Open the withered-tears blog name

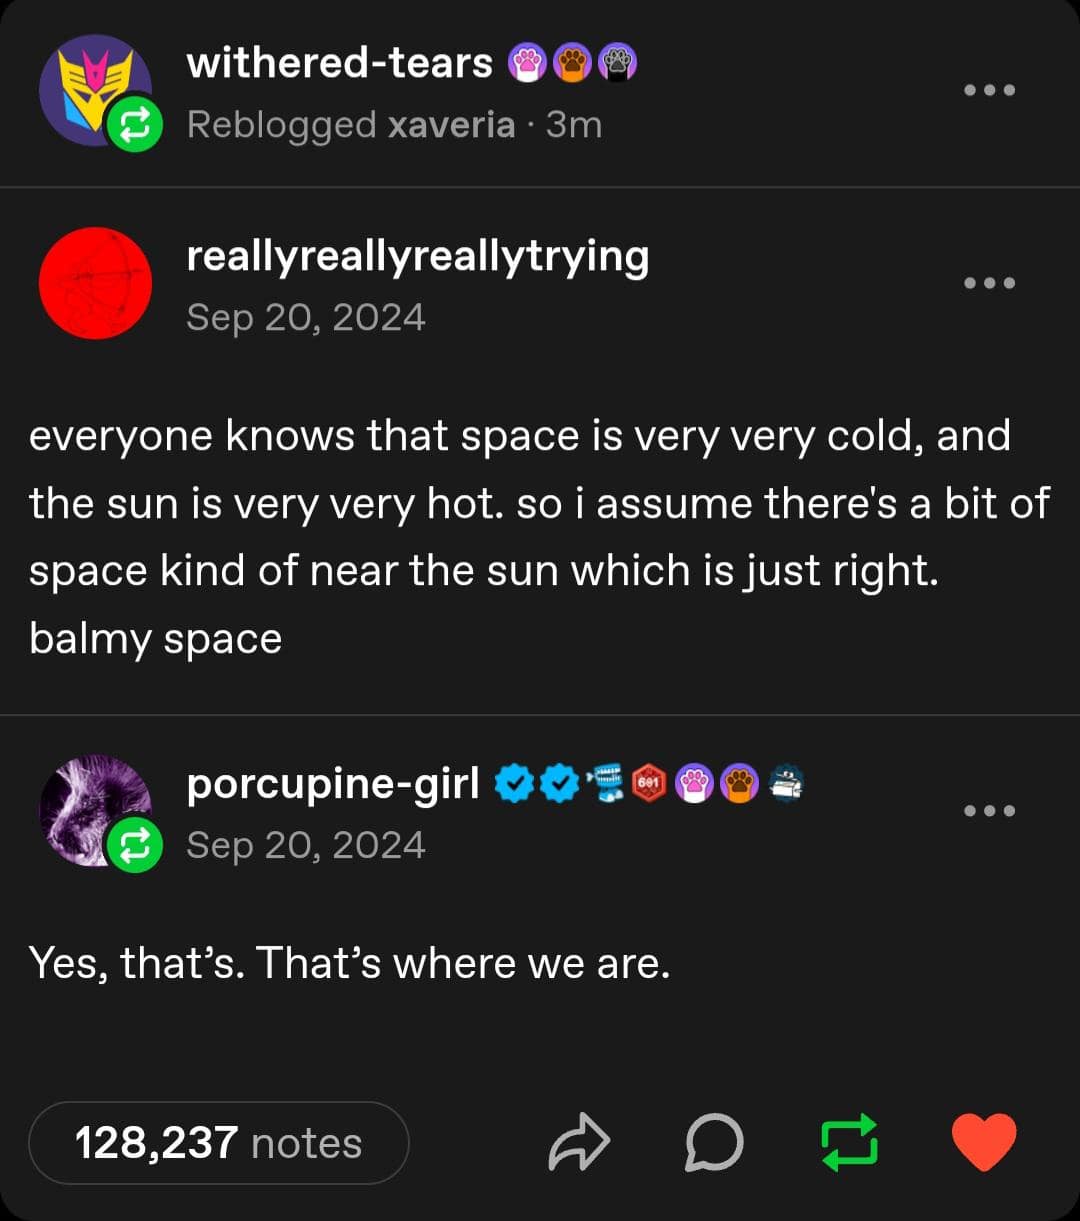(x=339, y=63)
